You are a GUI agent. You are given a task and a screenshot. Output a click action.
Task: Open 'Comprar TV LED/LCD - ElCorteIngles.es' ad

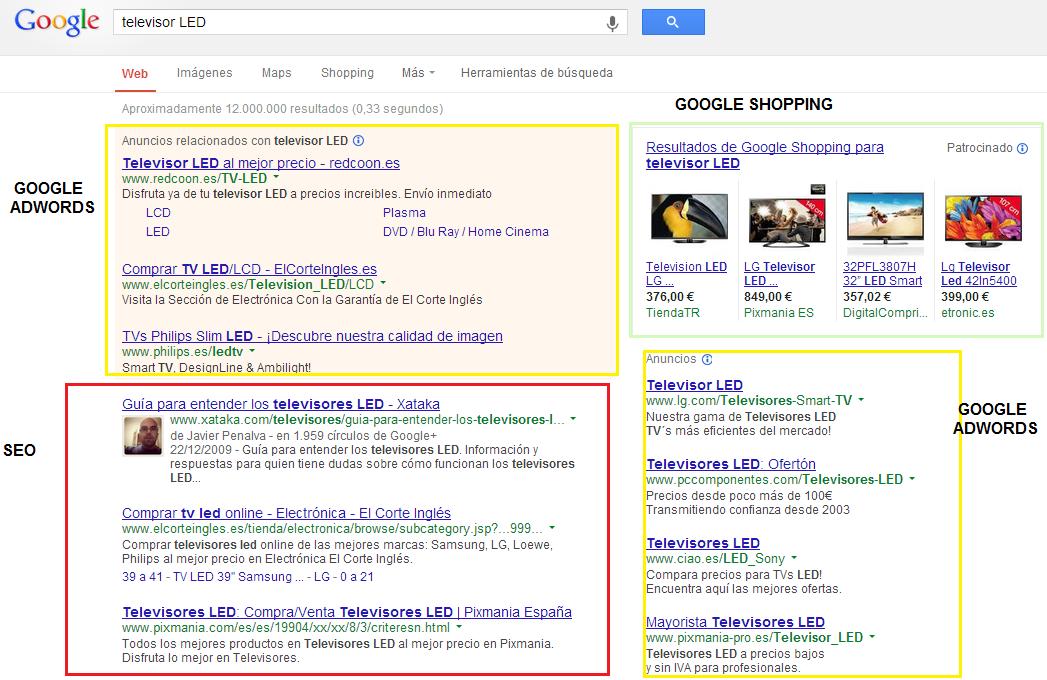coord(249,269)
